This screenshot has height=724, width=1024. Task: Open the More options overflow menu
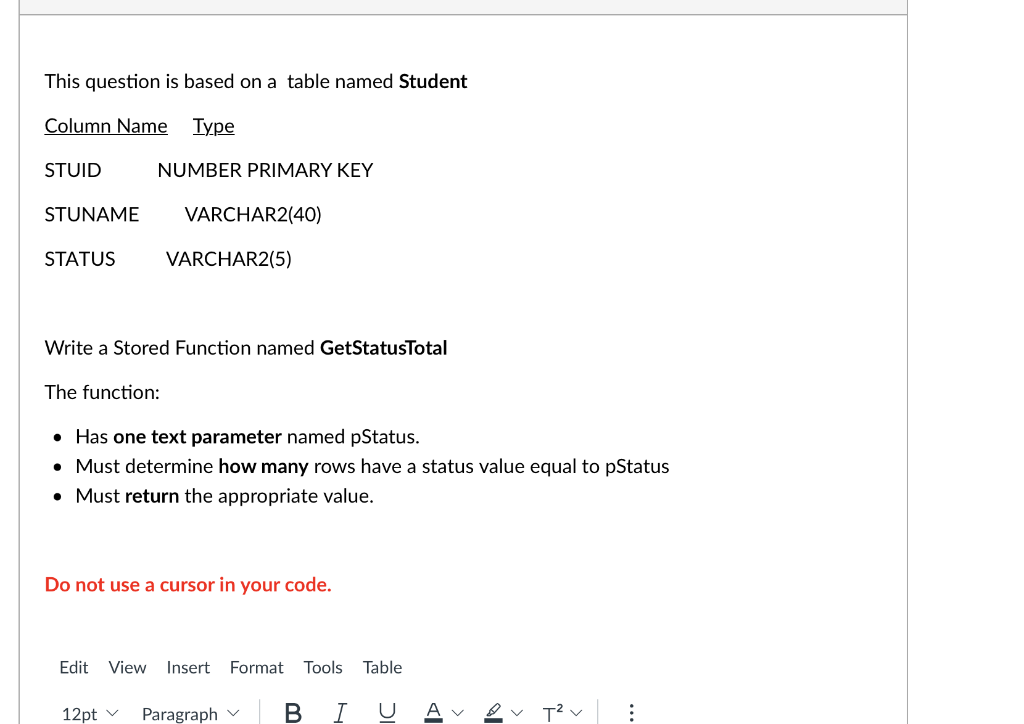coord(632,711)
